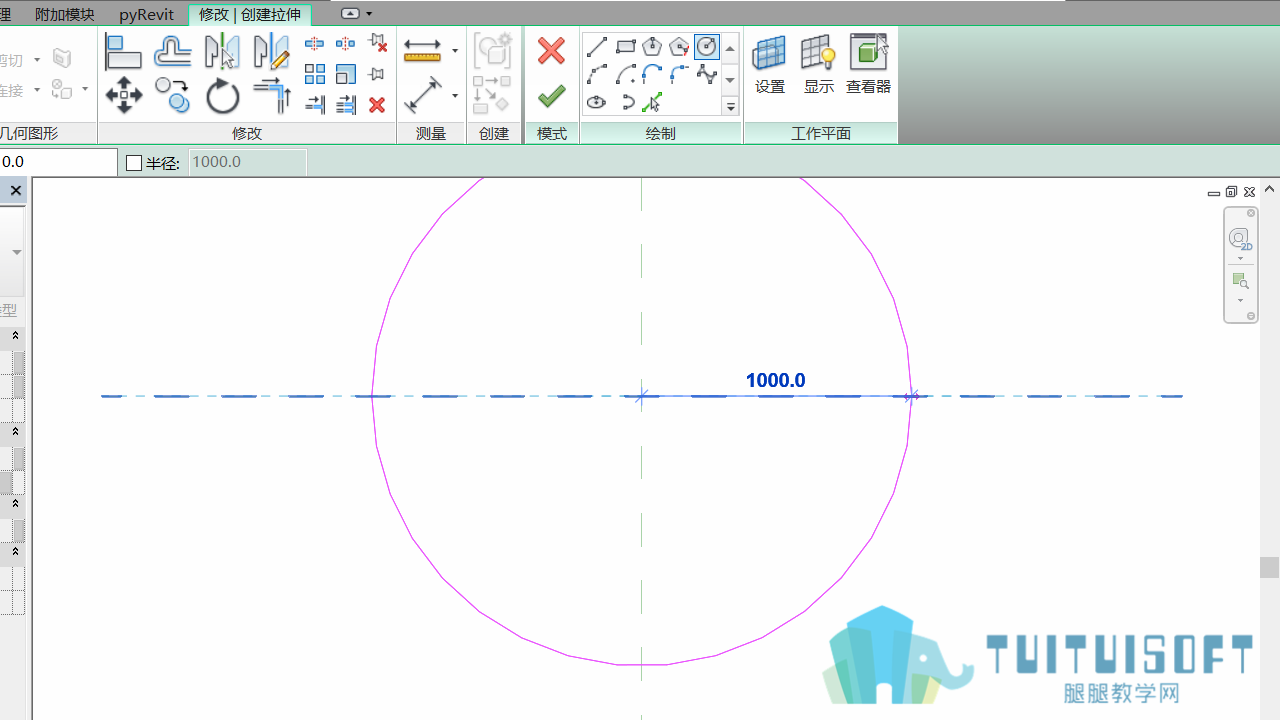Click the 1000.0 temporary dimension text
This screenshot has height=720, width=1280.
775,380
